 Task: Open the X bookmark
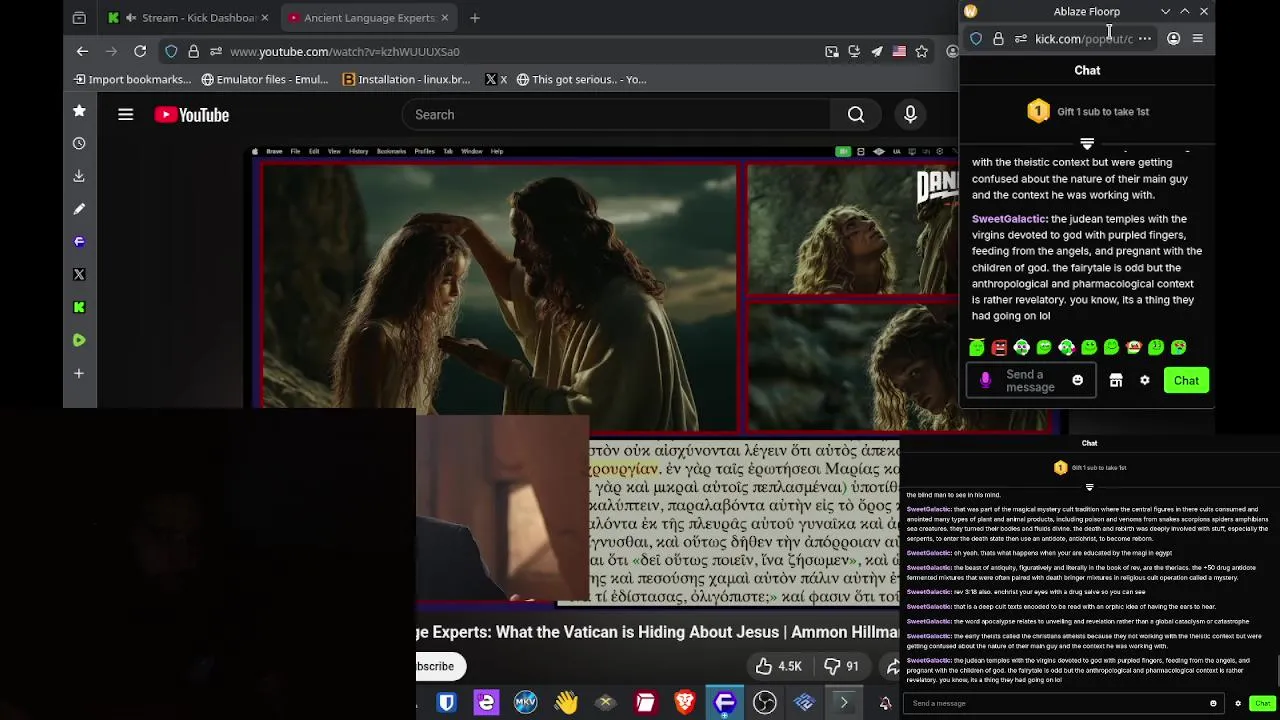click(496, 79)
